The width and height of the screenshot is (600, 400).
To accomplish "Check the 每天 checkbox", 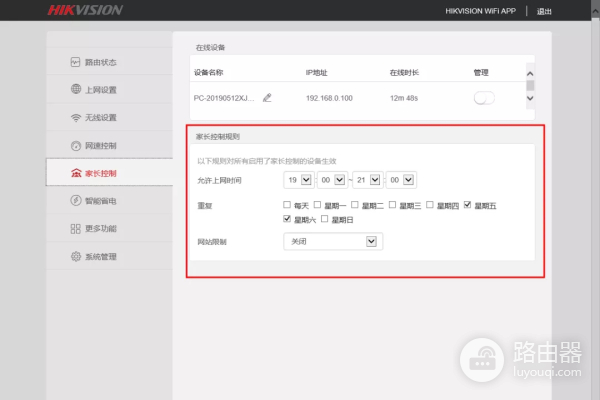I will pos(287,204).
